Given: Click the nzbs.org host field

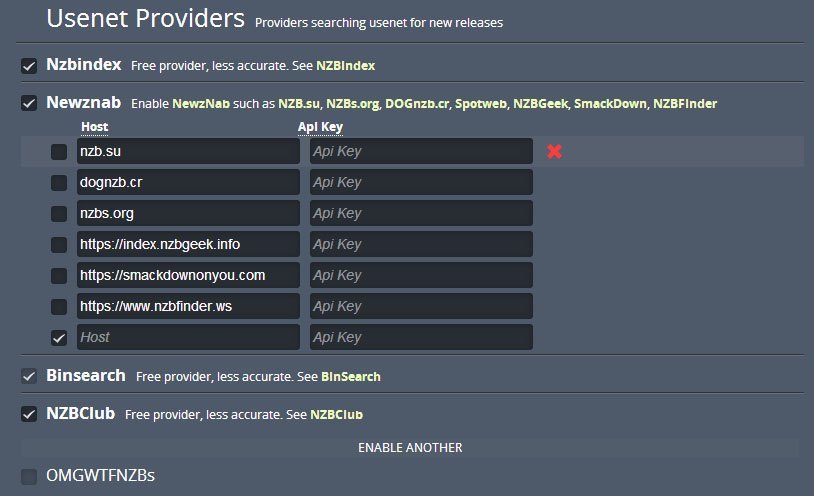Looking at the screenshot, I should coord(188,213).
